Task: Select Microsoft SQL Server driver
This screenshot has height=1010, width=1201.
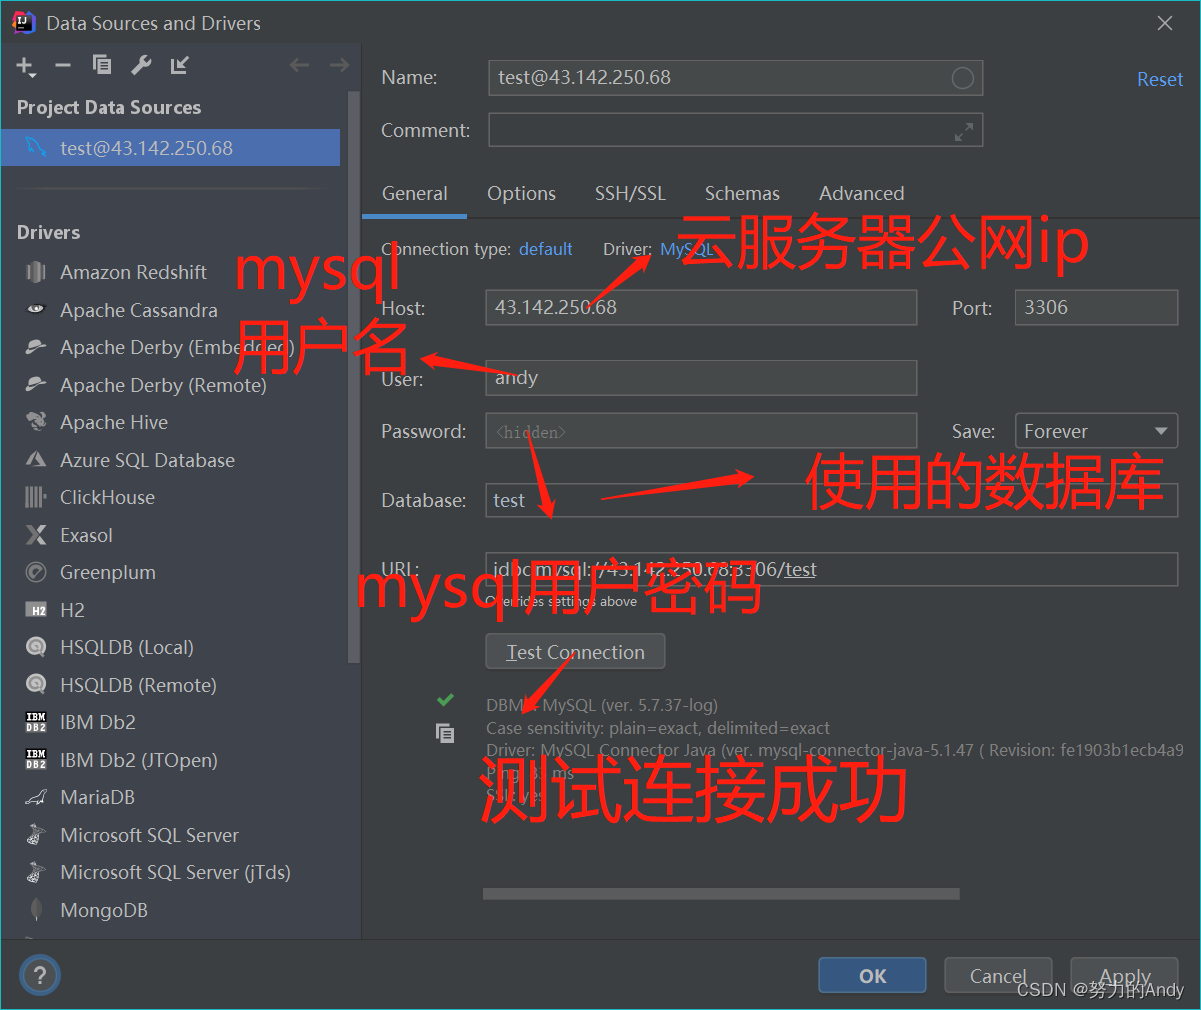Action: [149, 835]
